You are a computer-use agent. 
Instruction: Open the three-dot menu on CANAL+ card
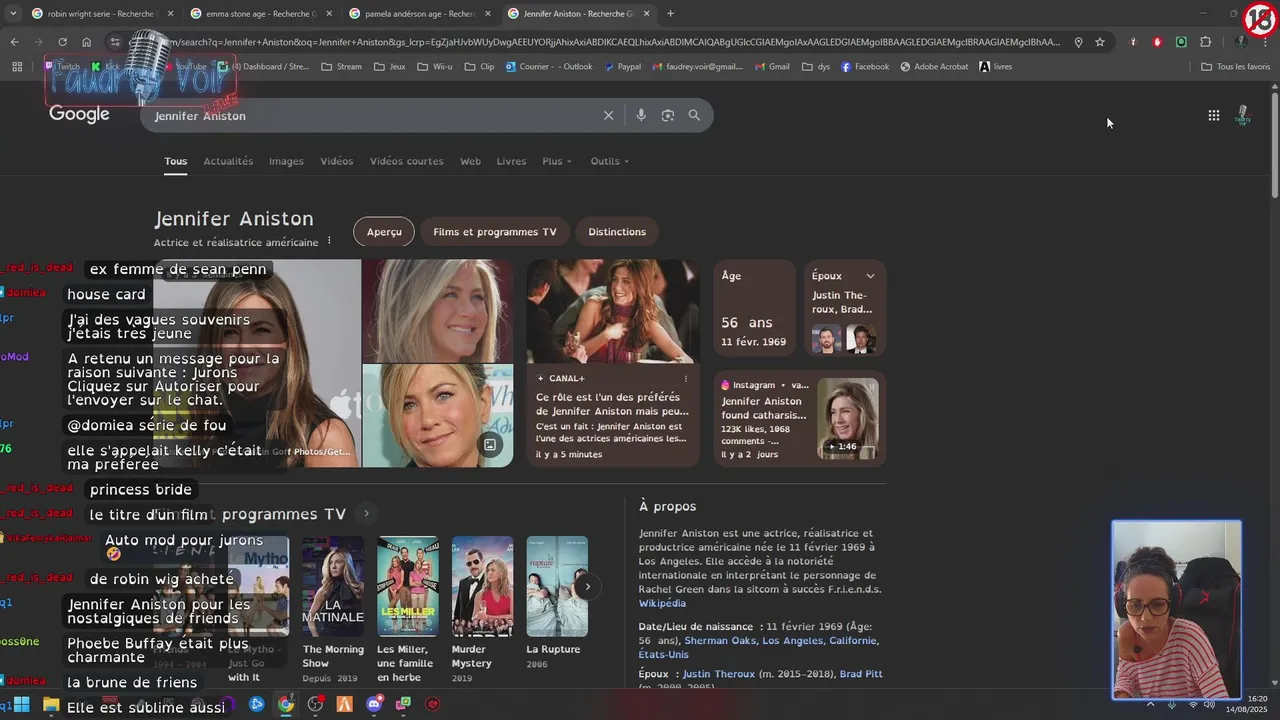686,379
